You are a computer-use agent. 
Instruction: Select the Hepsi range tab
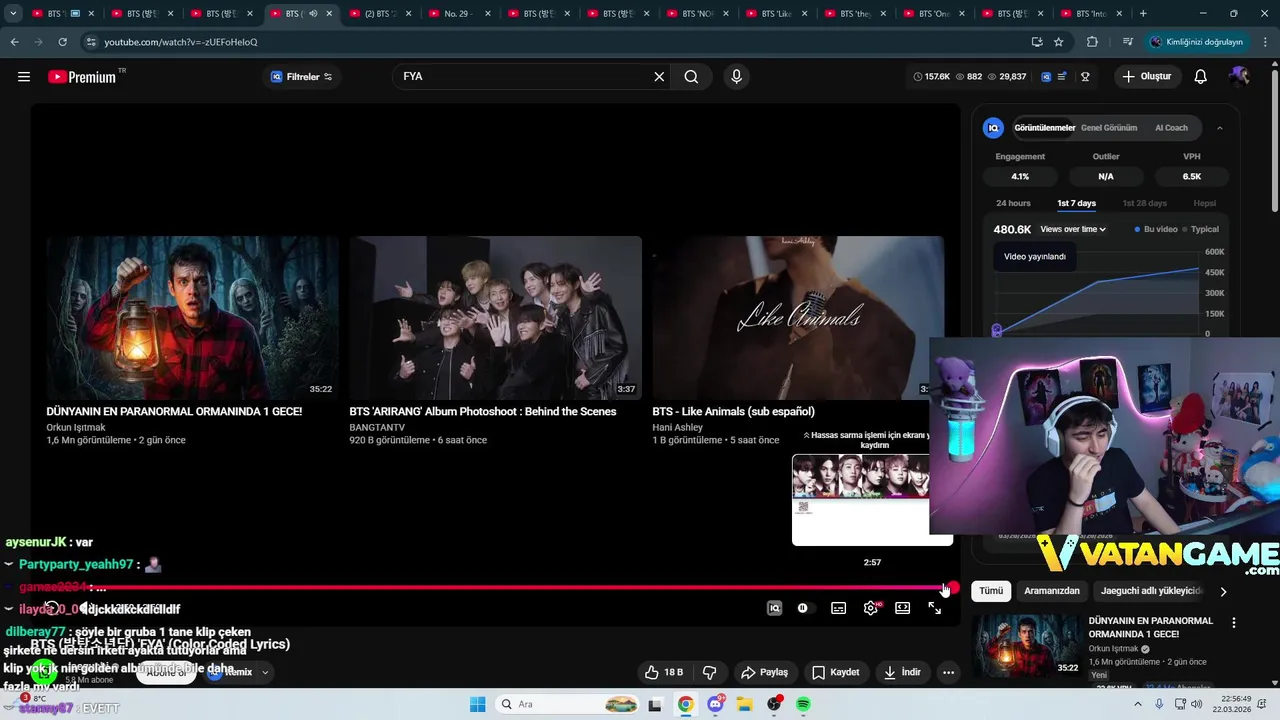[1205, 203]
